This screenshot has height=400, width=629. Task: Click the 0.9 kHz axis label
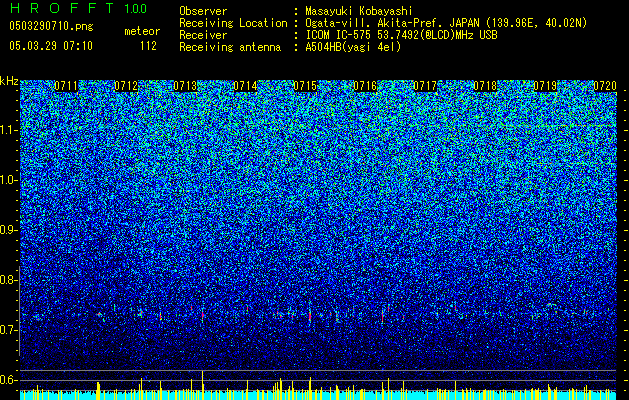(x=8, y=230)
